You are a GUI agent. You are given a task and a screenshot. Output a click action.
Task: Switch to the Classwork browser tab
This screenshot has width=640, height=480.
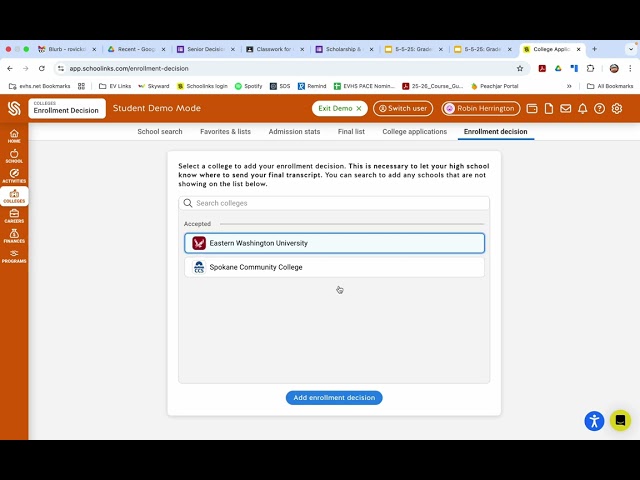275,49
